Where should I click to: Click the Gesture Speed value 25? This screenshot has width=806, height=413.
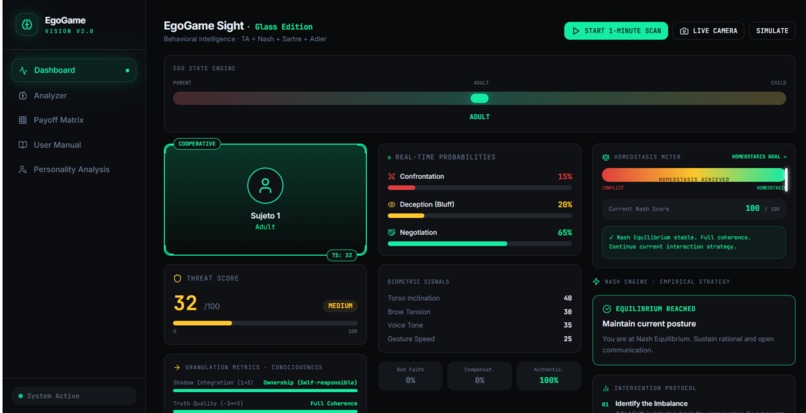(567, 339)
